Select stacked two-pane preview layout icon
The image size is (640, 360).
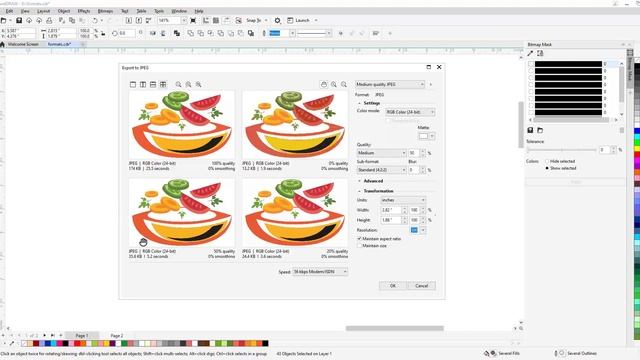click(153, 84)
